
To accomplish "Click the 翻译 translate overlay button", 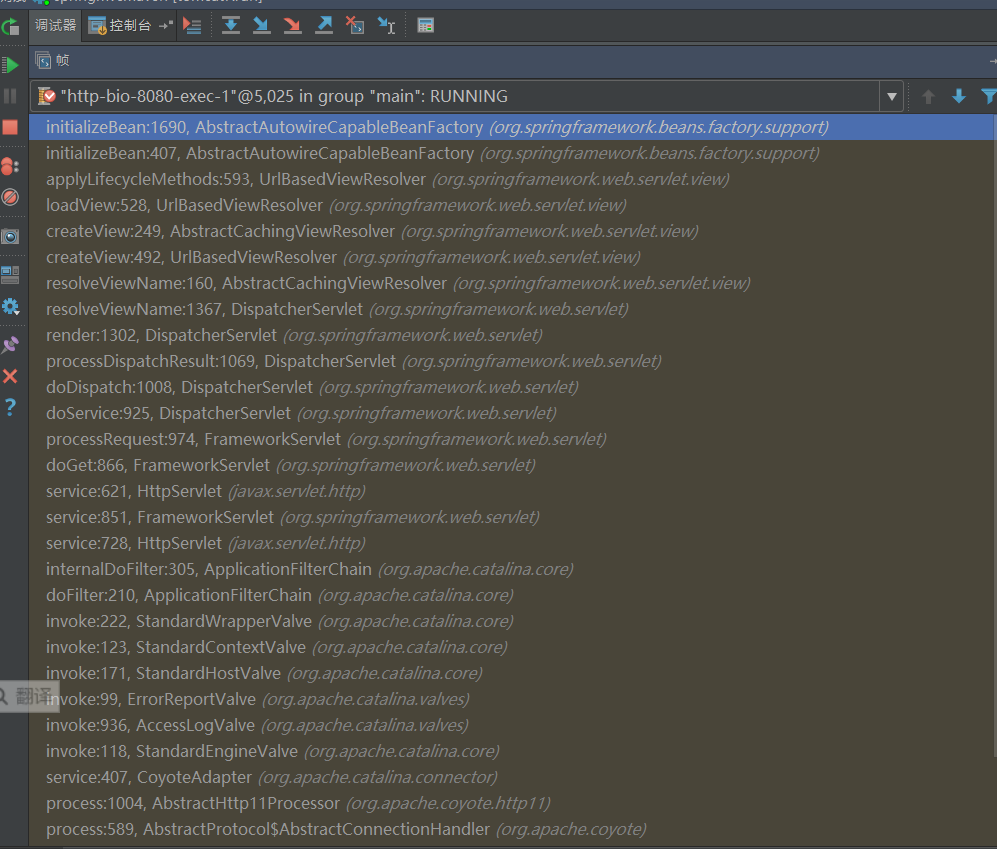I will point(29,696).
